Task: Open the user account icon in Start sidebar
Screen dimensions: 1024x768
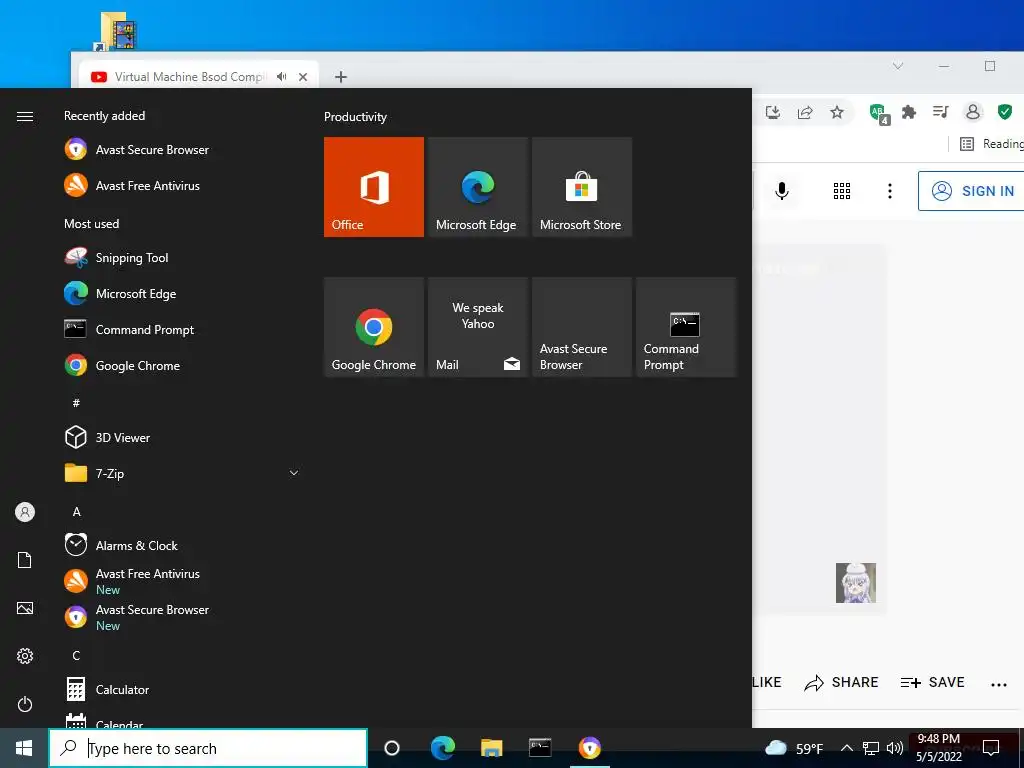Action: pos(25,512)
